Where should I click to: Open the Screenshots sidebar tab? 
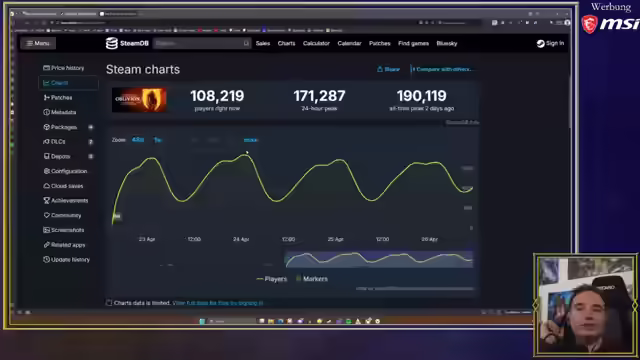coord(63,230)
